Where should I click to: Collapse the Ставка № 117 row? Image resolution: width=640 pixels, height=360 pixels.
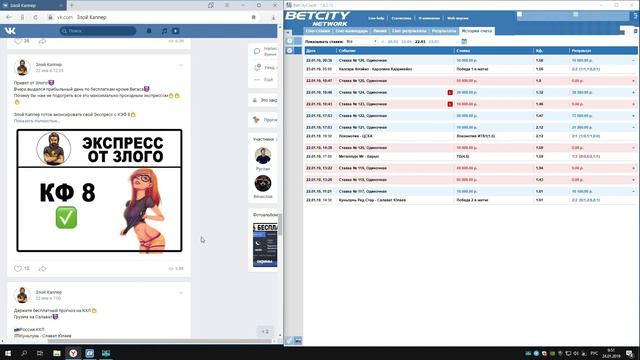coord(633,191)
